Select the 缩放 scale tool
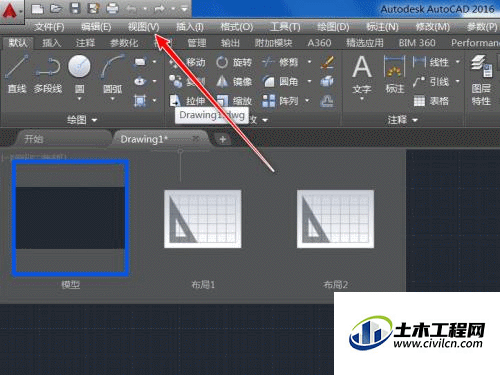Image resolution: width=500 pixels, height=375 pixels. click(234, 101)
